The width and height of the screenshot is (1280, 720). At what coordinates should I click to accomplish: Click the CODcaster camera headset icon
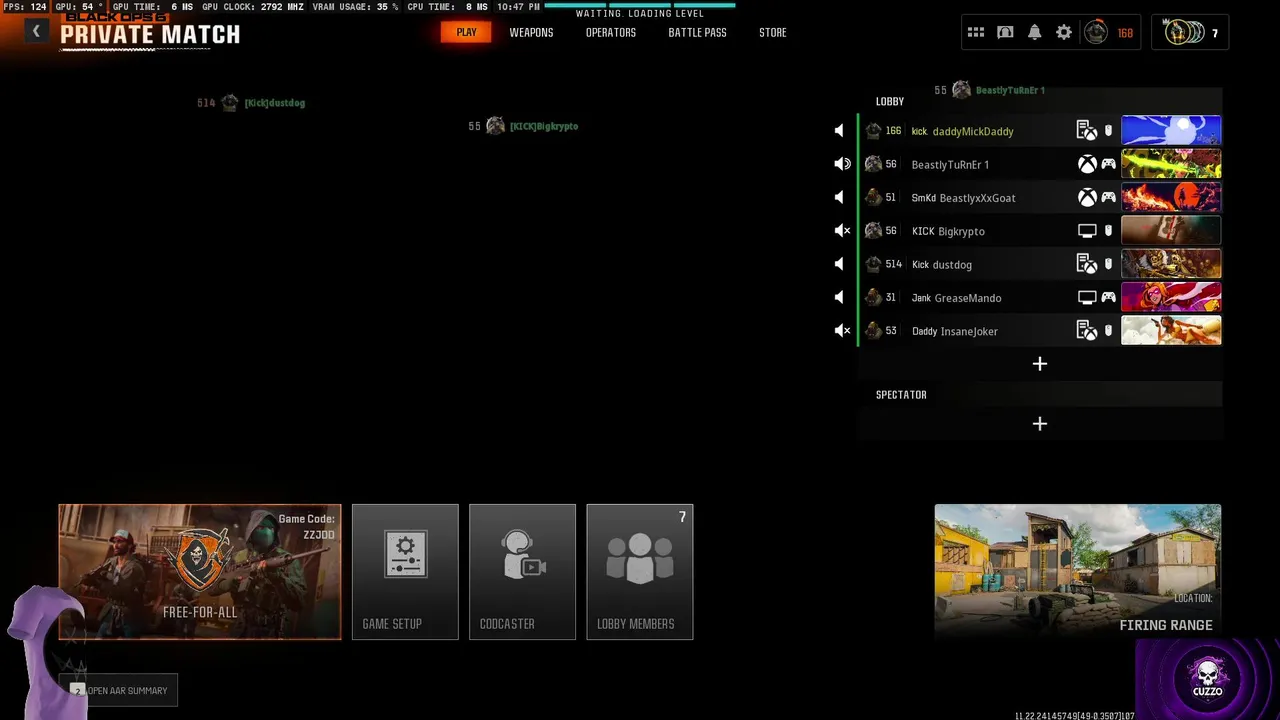pos(522,555)
